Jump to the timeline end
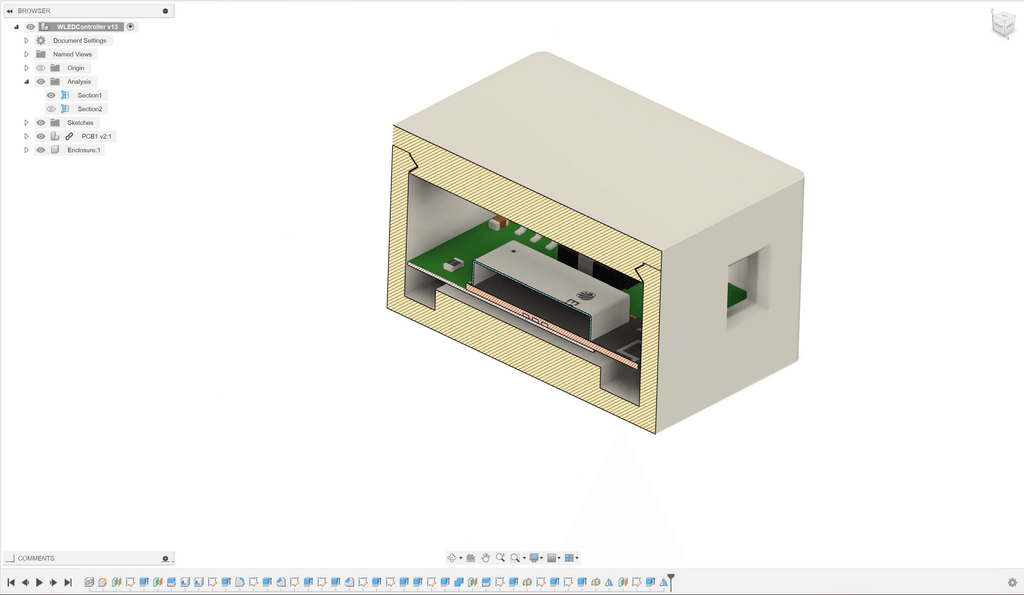 click(67, 583)
